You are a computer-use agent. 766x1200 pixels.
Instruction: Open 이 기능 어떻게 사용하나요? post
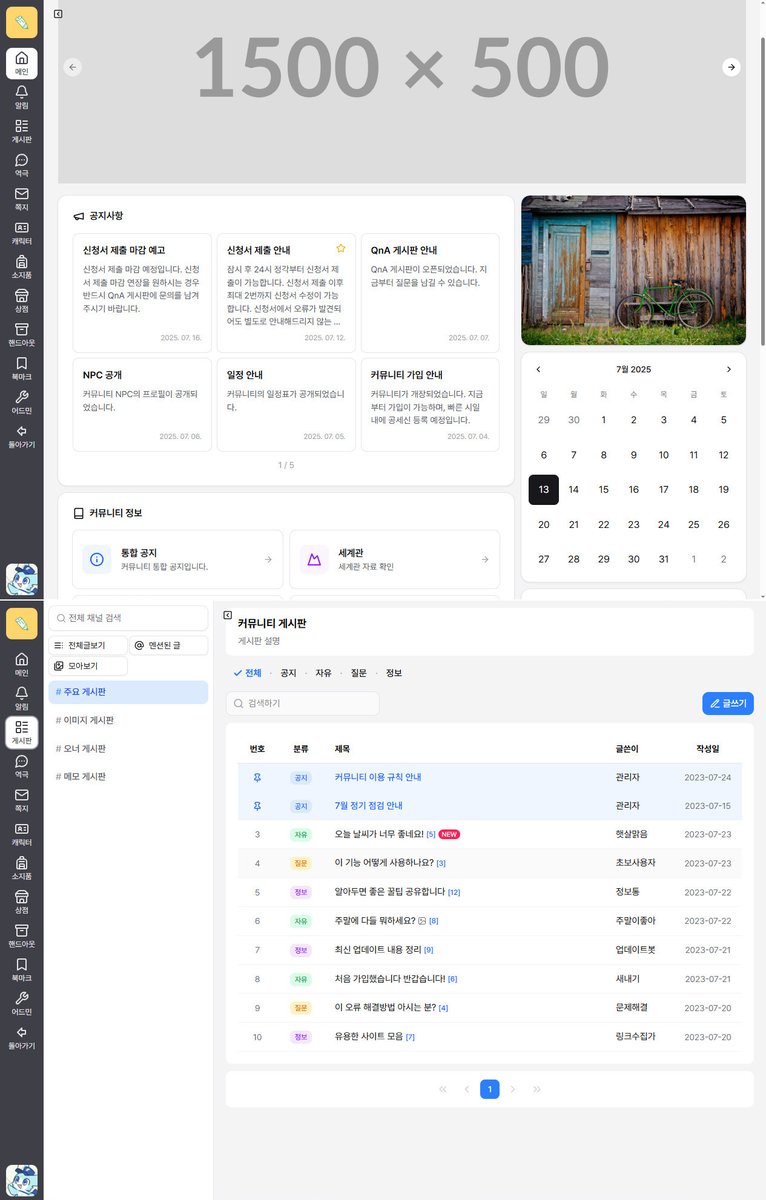click(384, 862)
